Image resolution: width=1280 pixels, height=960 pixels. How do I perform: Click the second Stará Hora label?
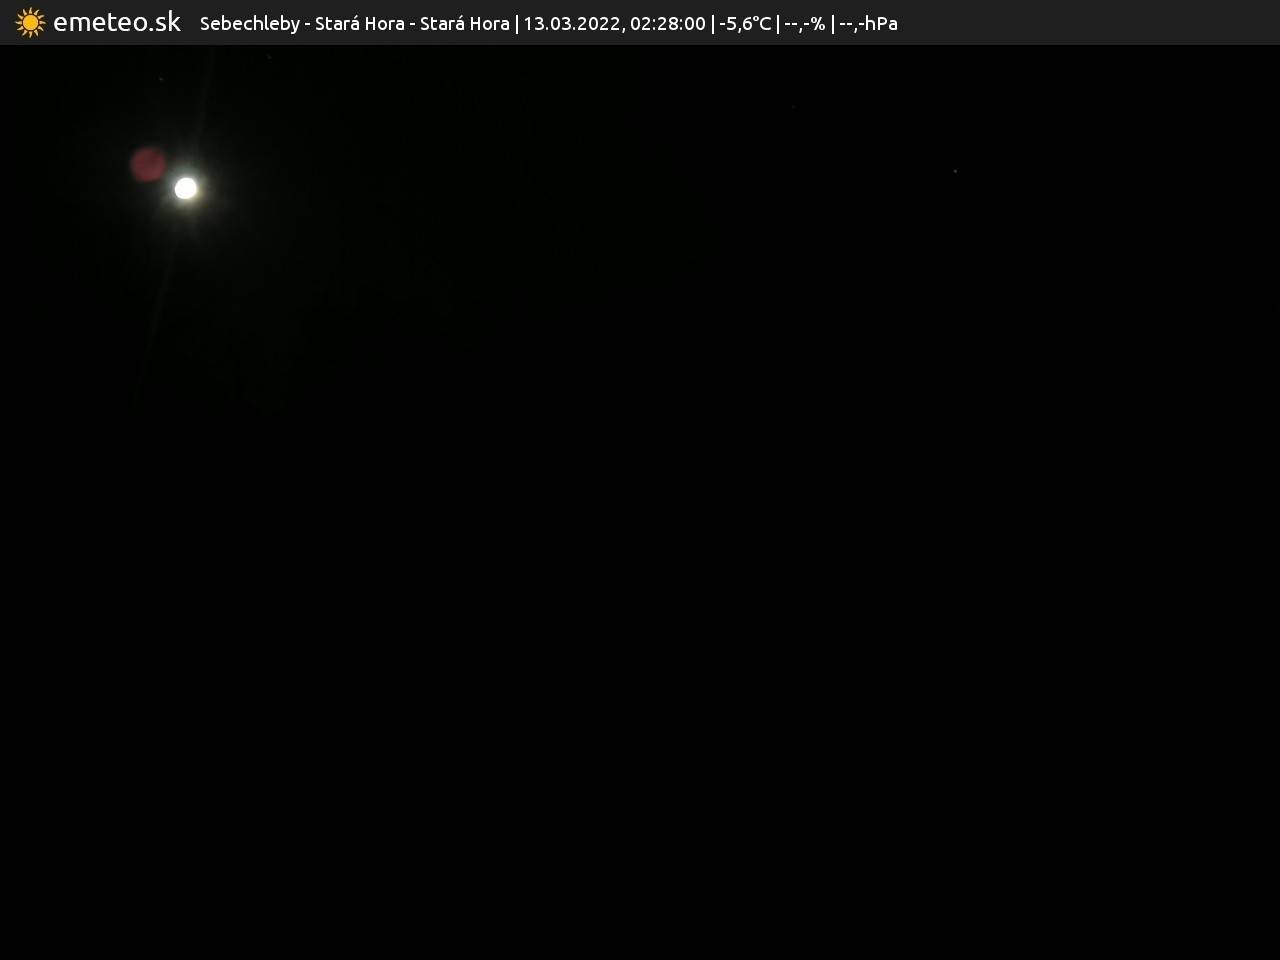coord(464,23)
